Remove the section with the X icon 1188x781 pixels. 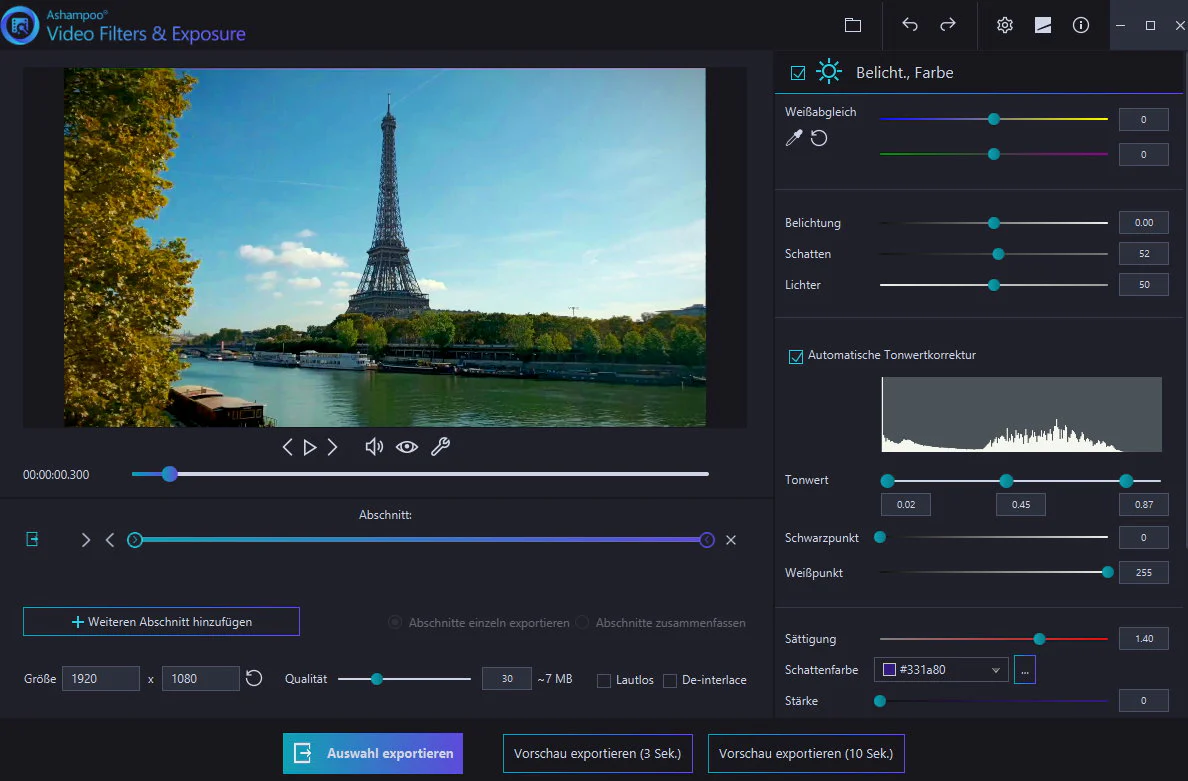[x=730, y=540]
